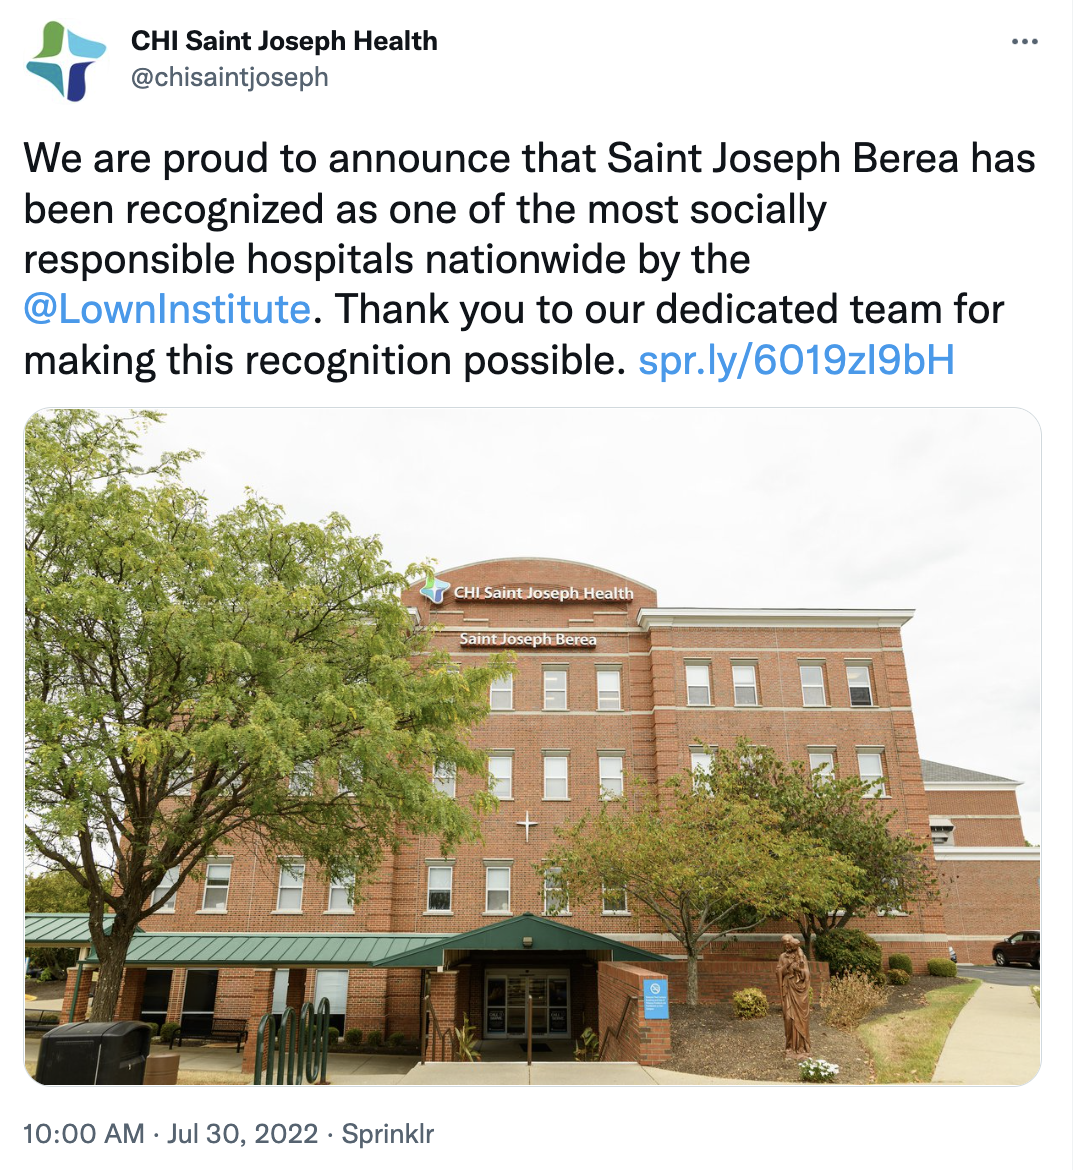Click the CHI logo on the building sign

point(435,588)
